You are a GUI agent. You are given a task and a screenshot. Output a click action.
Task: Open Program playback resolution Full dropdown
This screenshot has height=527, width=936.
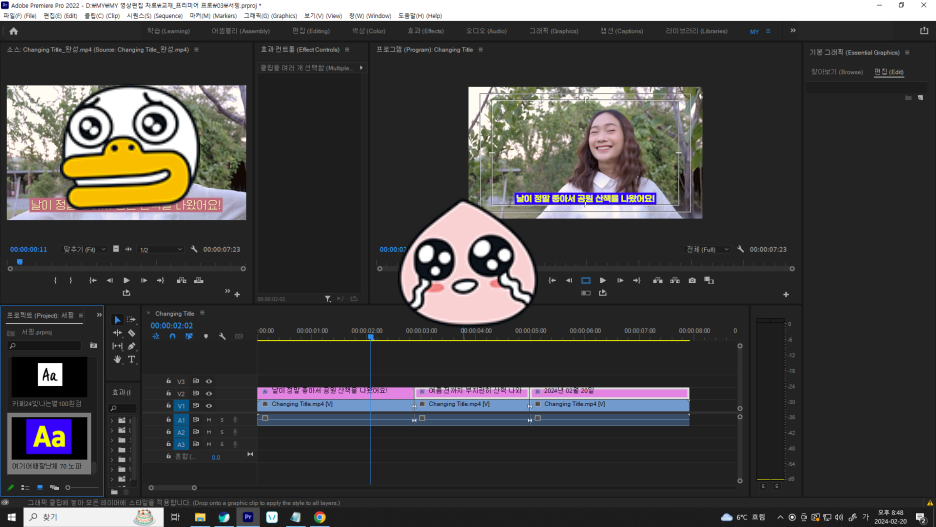click(x=707, y=249)
